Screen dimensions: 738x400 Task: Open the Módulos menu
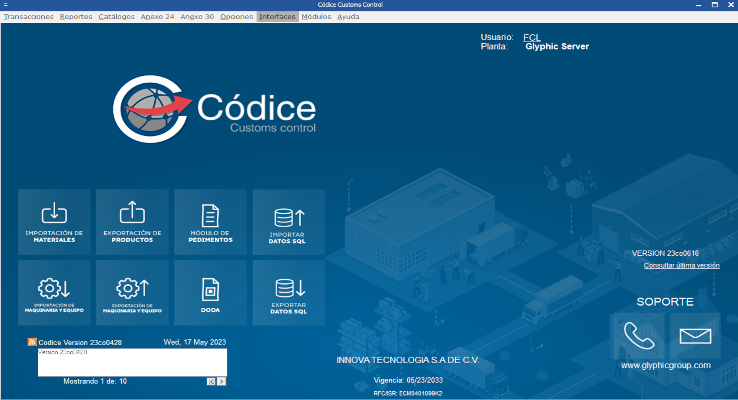(316, 16)
